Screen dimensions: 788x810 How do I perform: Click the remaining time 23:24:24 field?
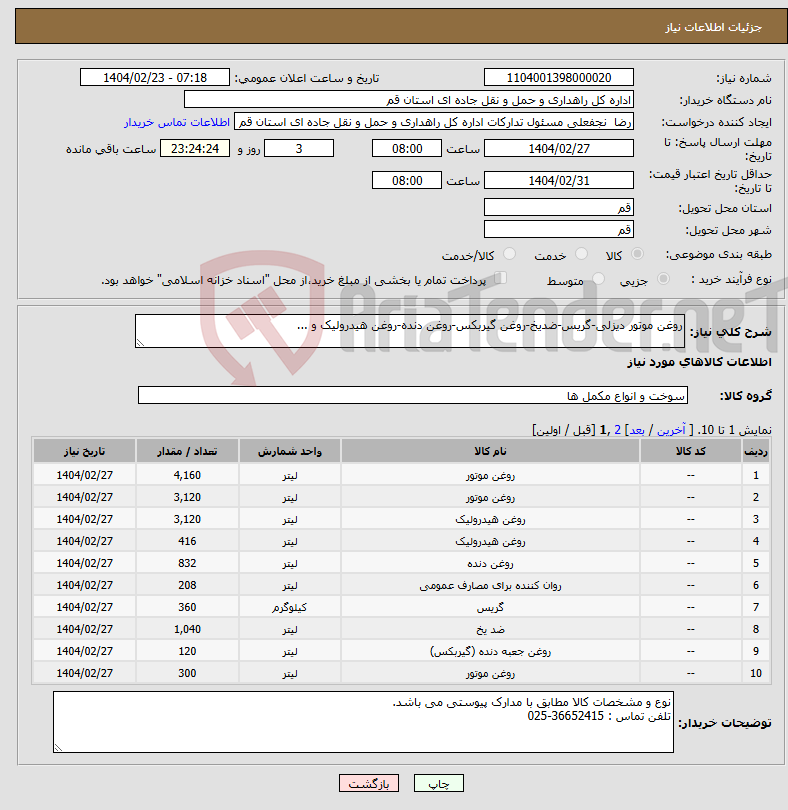click(x=195, y=149)
